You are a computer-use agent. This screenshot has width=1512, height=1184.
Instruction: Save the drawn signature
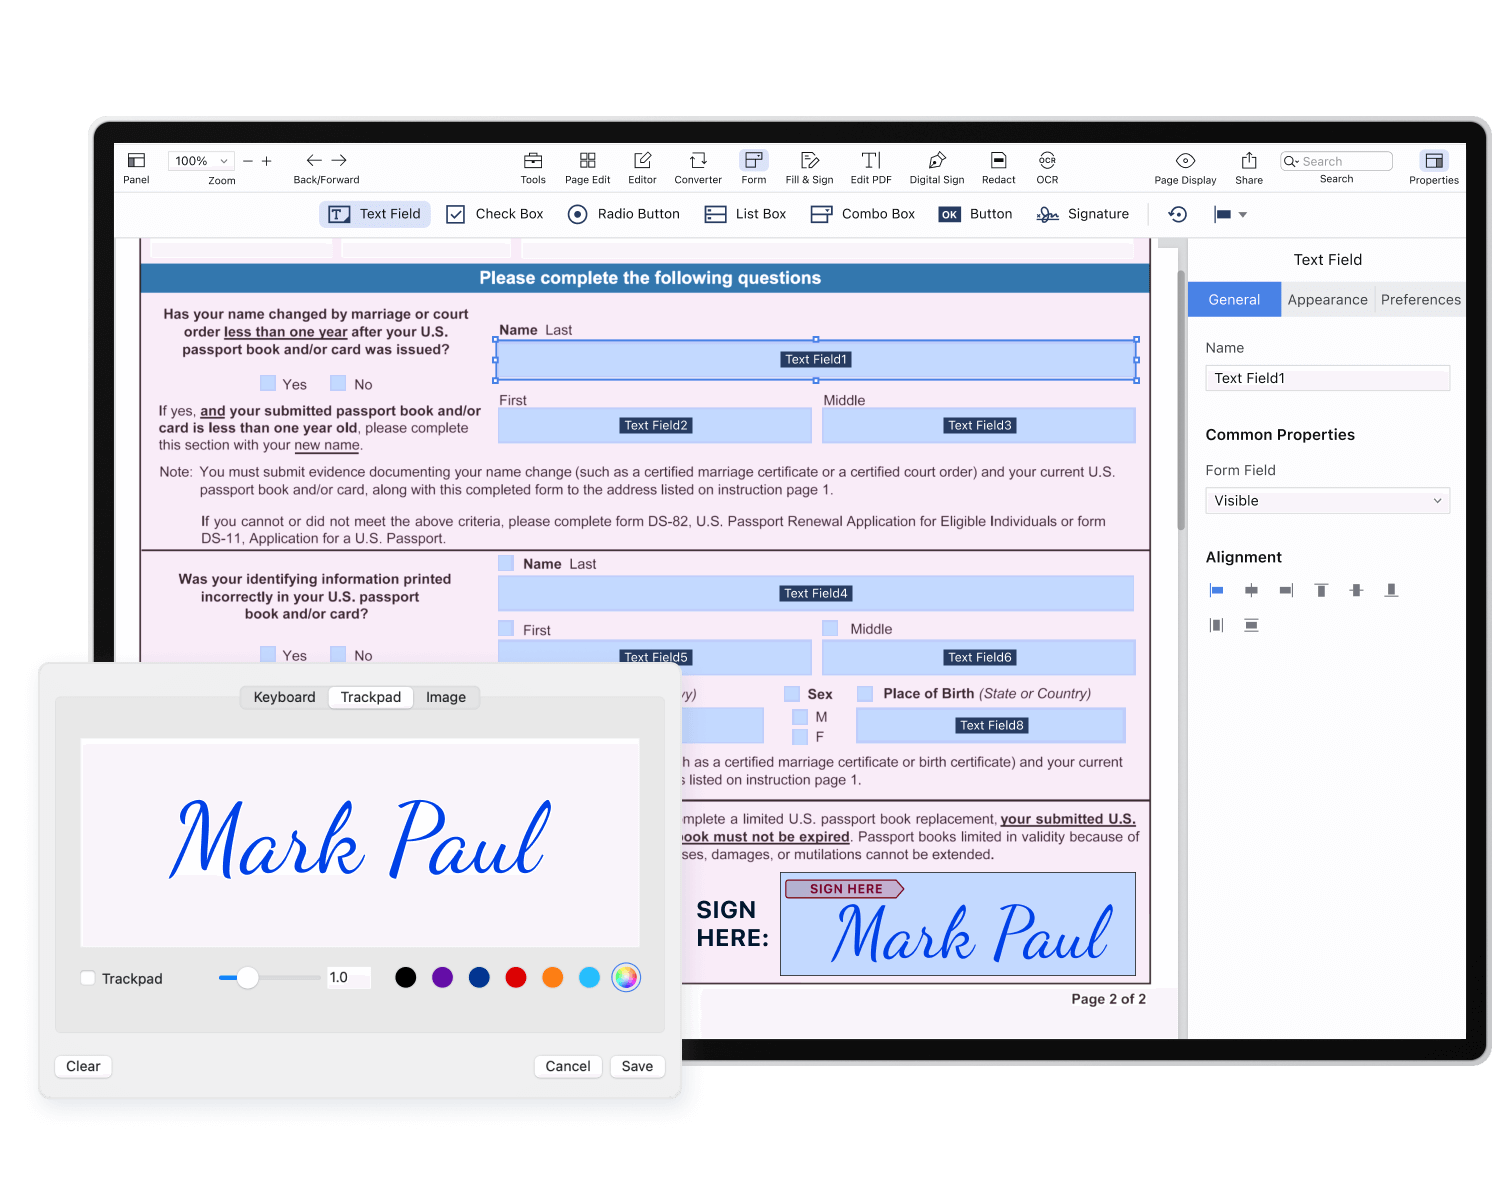point(637,1066)
